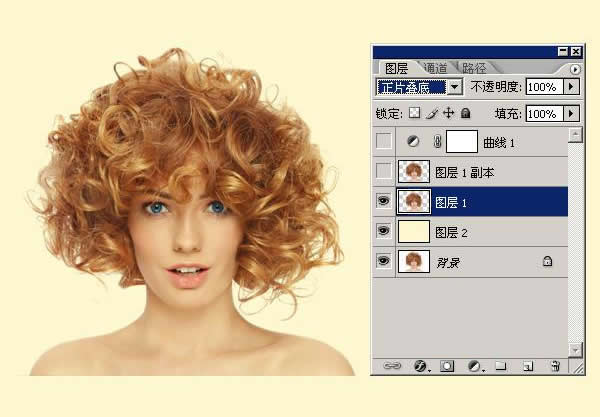600x417 pixels.
Task: Create a new layer group folder icon
Action: tap(501, 365)
